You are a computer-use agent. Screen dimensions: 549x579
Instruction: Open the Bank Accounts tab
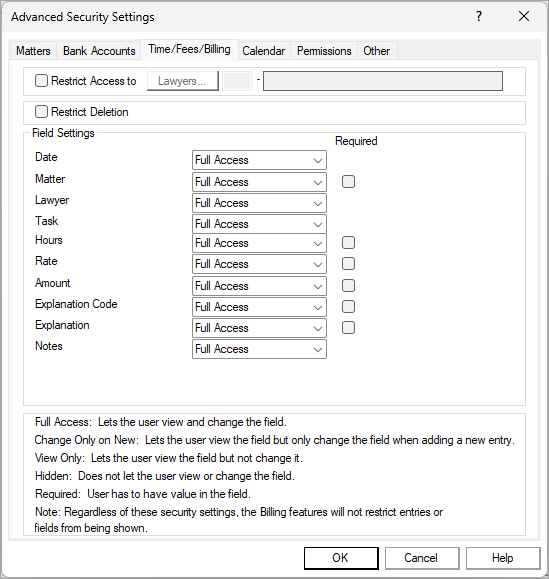pos(99,51)
